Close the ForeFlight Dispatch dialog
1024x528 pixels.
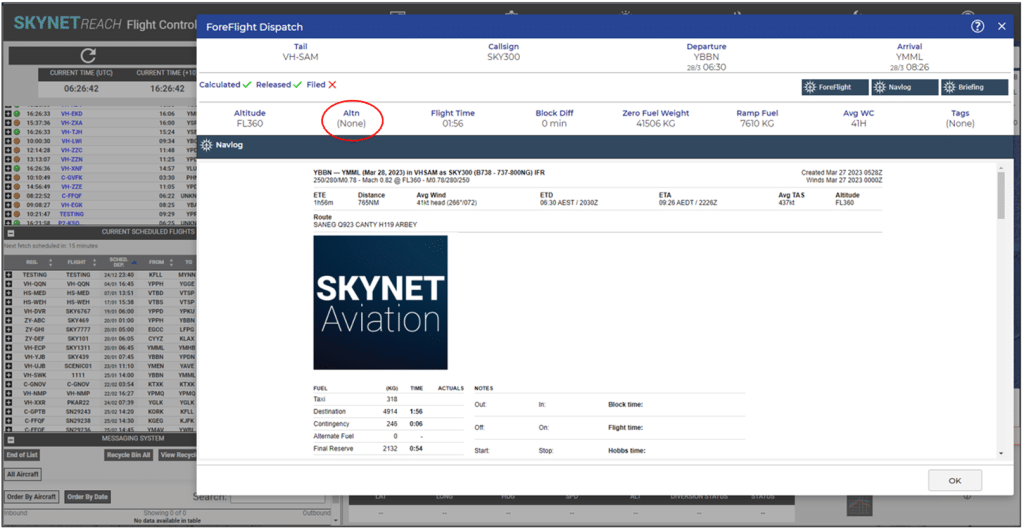coord(1001,27)
